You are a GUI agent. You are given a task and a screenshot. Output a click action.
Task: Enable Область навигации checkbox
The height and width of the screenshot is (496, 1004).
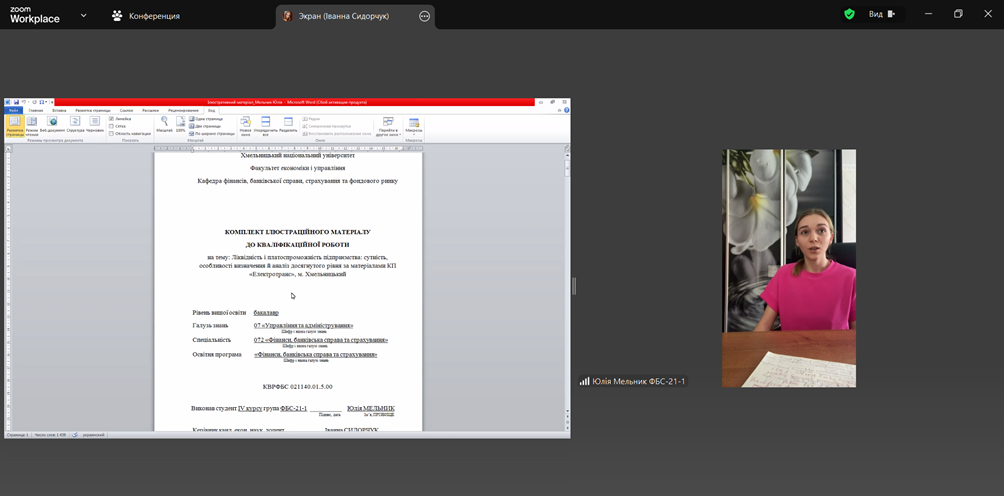tap(111, 134)
